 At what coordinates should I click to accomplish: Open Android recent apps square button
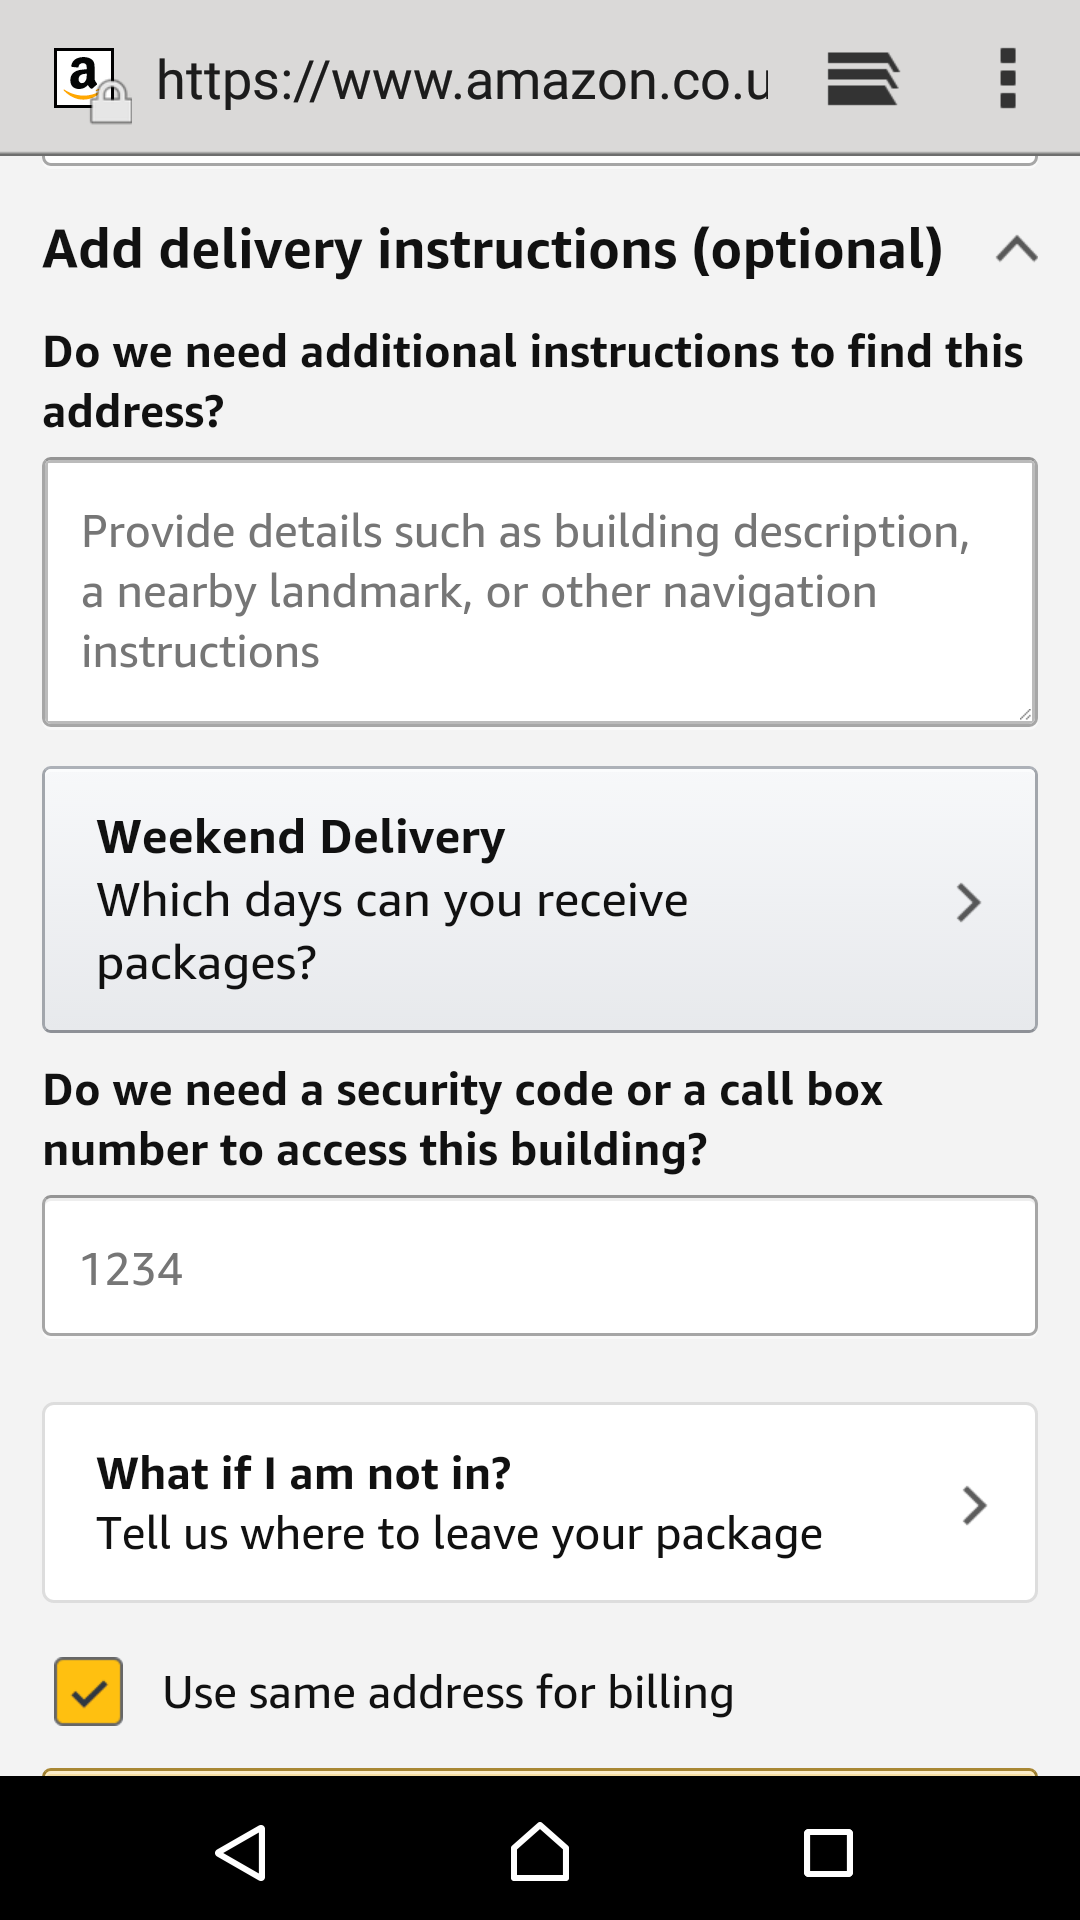[828, 1853]
